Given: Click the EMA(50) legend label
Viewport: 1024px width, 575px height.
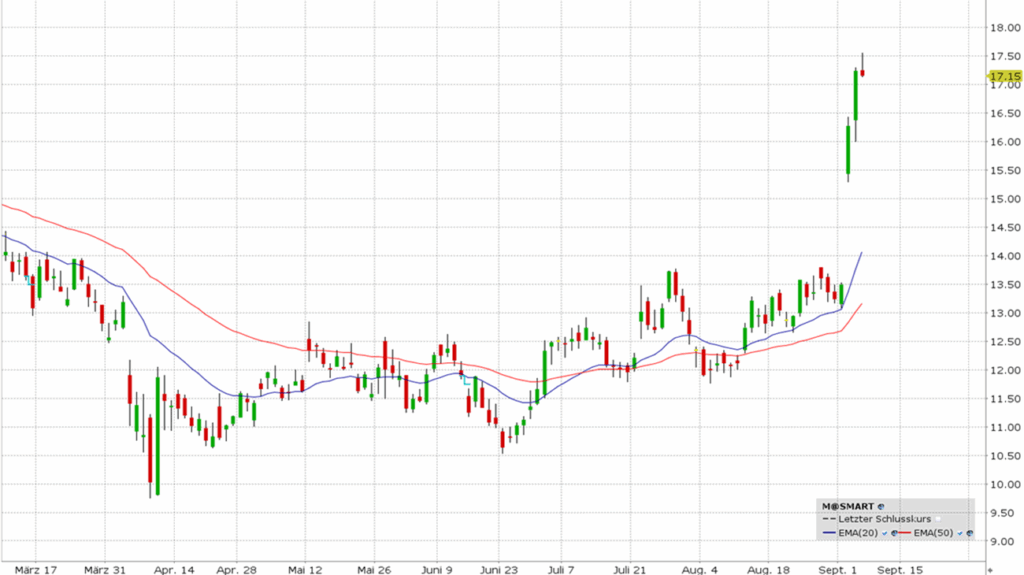Looking at the screenshot, I should click(x=933, y=533).
